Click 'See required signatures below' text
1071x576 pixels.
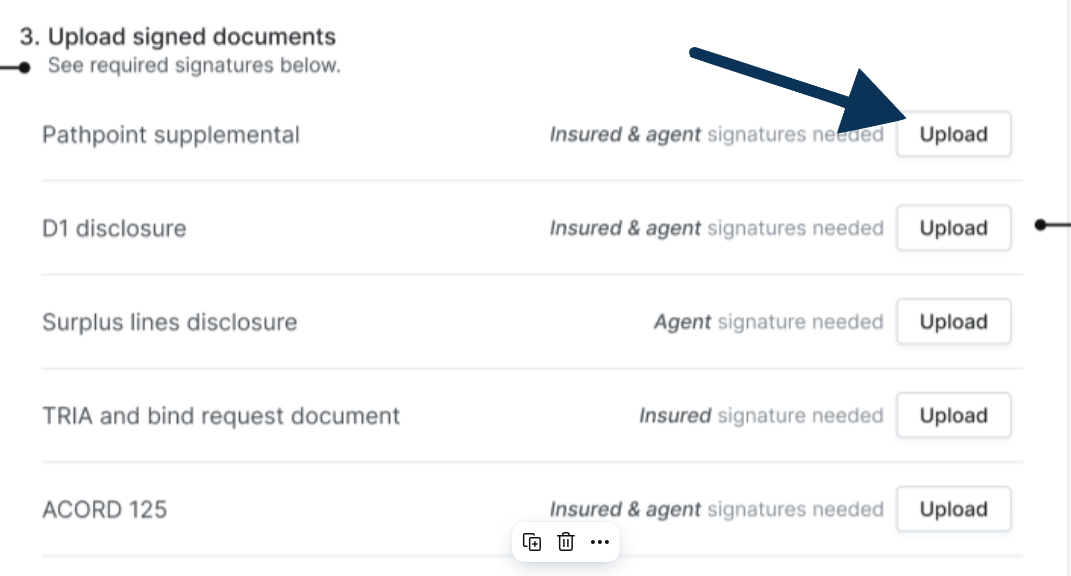coord(194,67)
